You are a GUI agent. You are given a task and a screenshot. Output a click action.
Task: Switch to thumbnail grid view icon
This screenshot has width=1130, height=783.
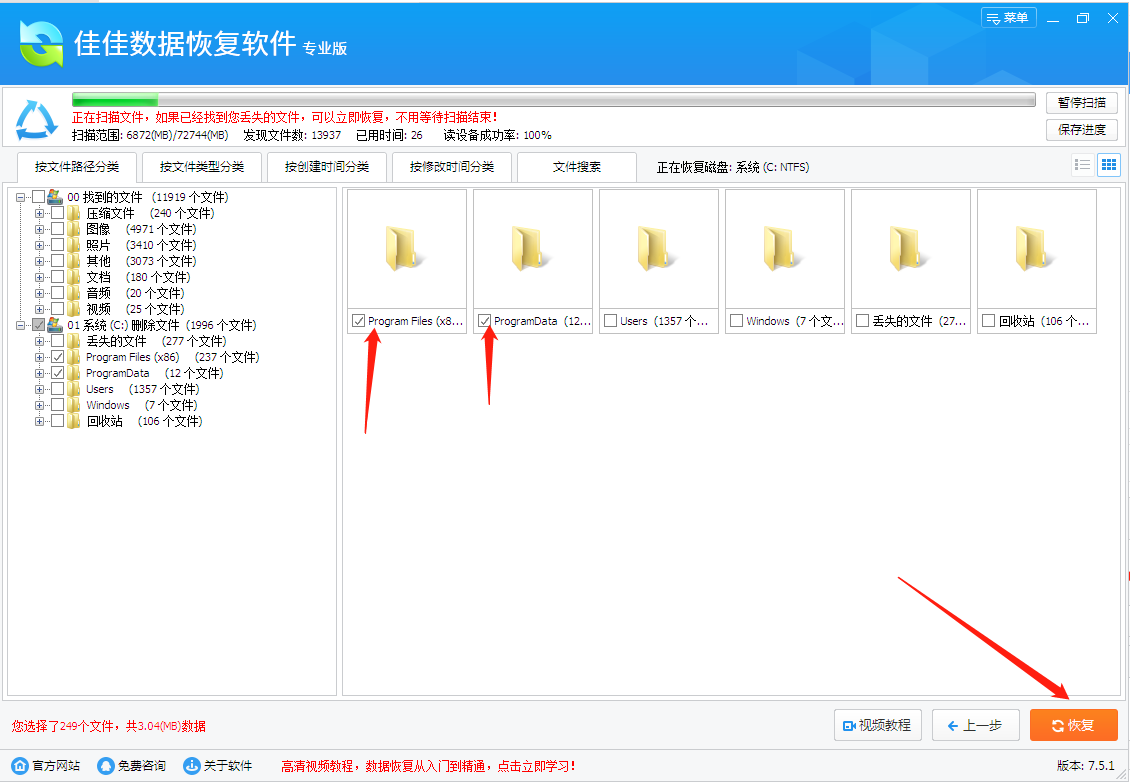coord(1108,165)
